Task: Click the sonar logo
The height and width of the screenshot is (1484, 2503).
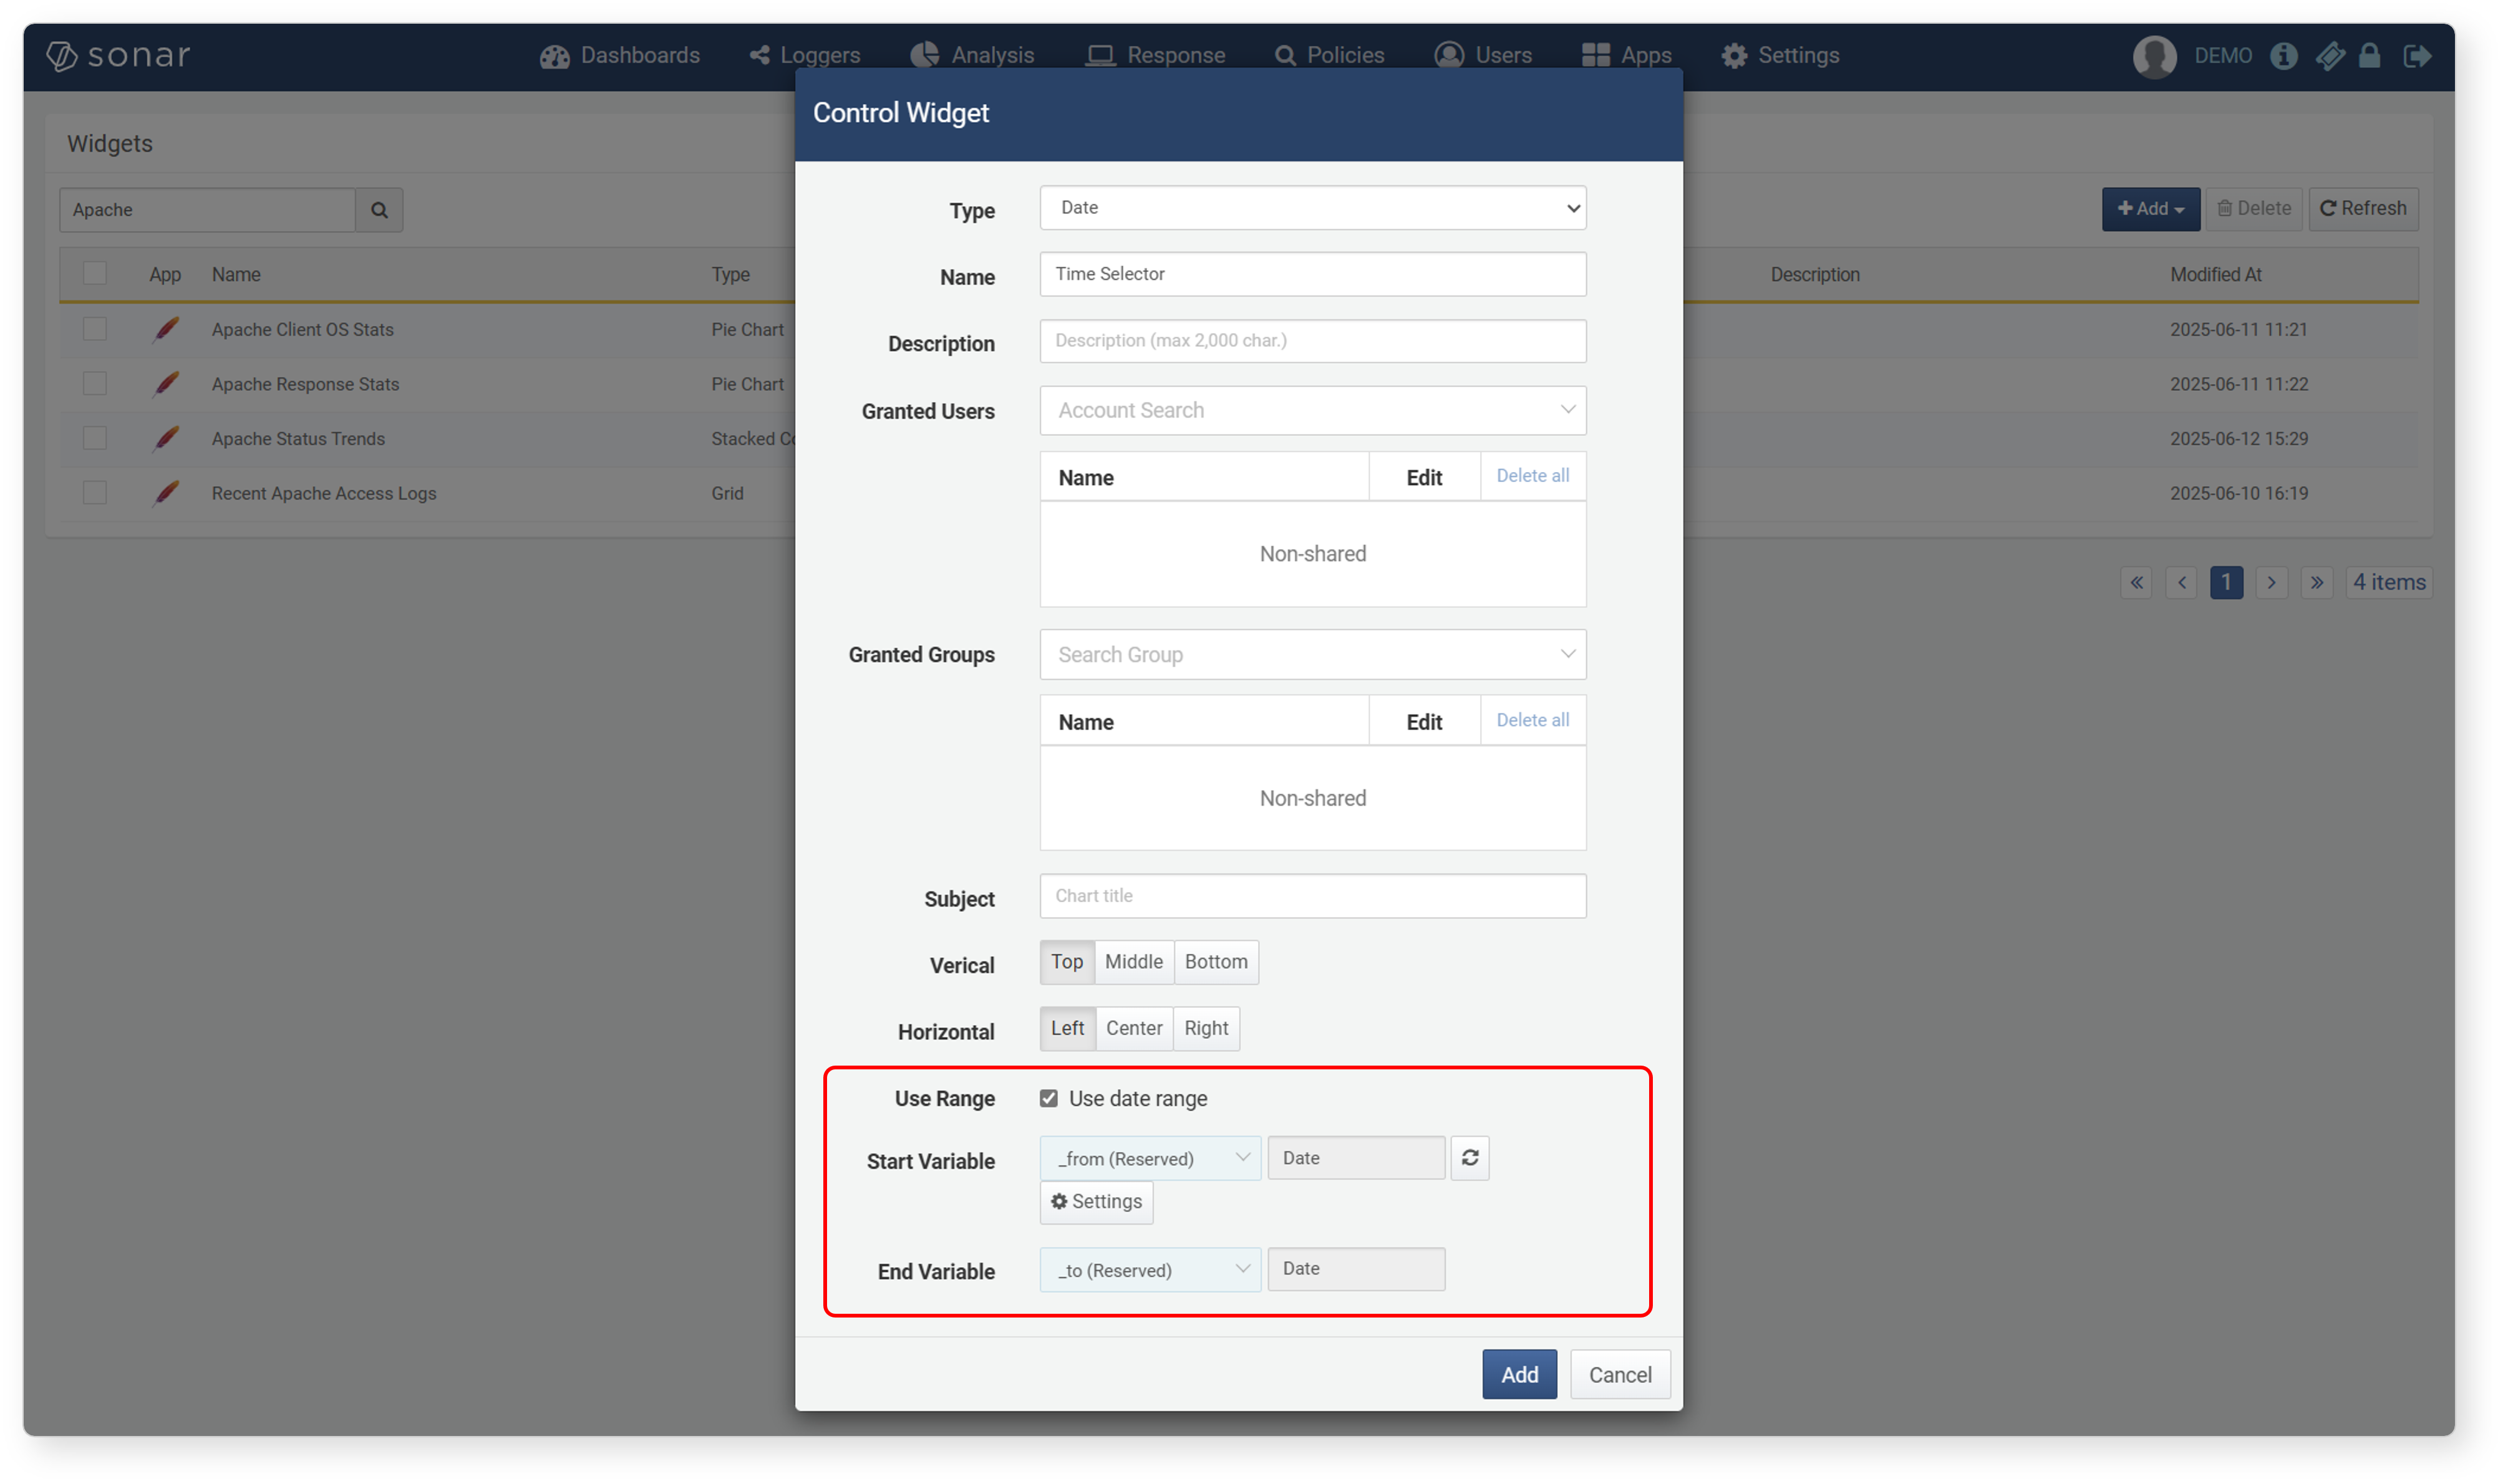Action: pyautogui.click(x=118, y=56)
